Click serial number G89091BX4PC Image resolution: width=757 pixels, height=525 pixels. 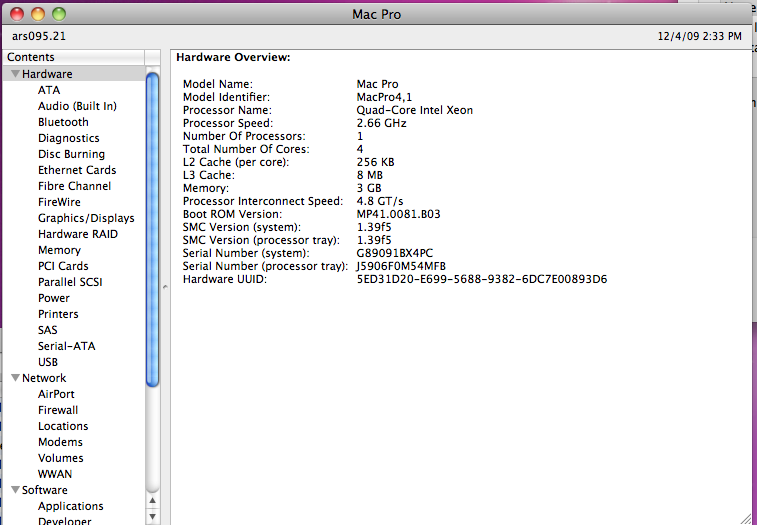[x=394, y=253]
